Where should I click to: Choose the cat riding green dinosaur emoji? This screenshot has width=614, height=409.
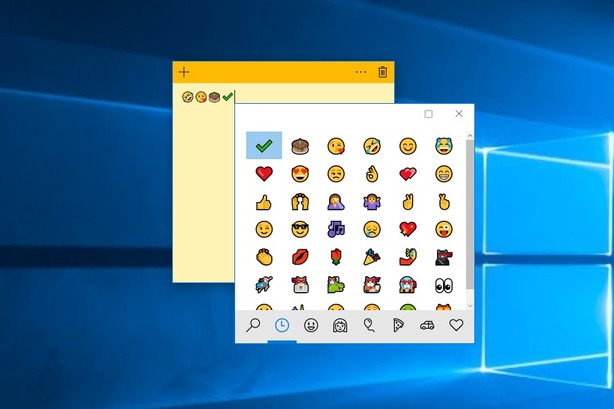(x=336, y=285)
